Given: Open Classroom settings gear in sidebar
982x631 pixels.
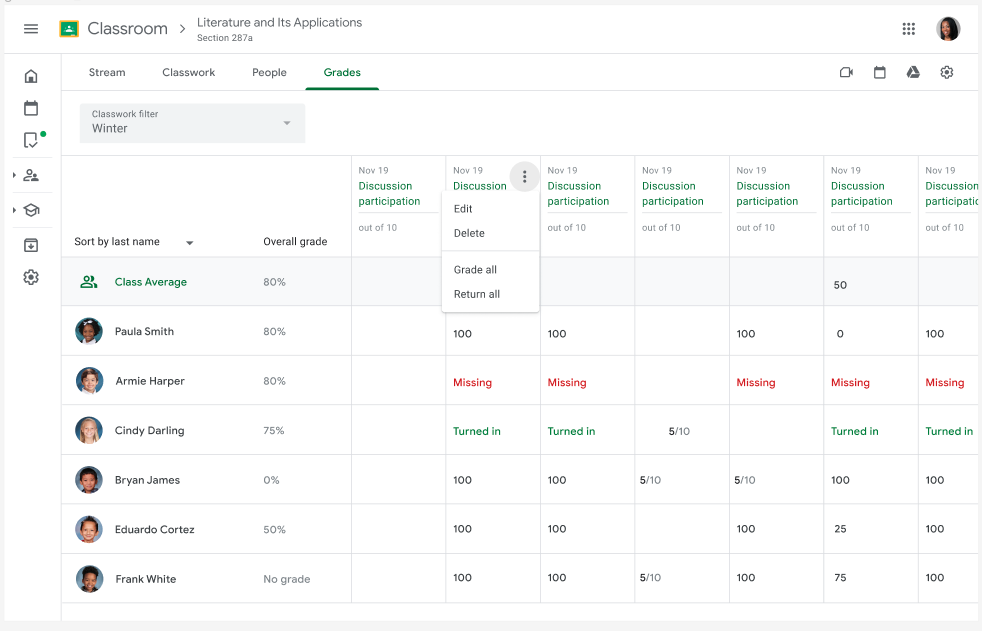Looking at the screenshot, I should (31, 278).
